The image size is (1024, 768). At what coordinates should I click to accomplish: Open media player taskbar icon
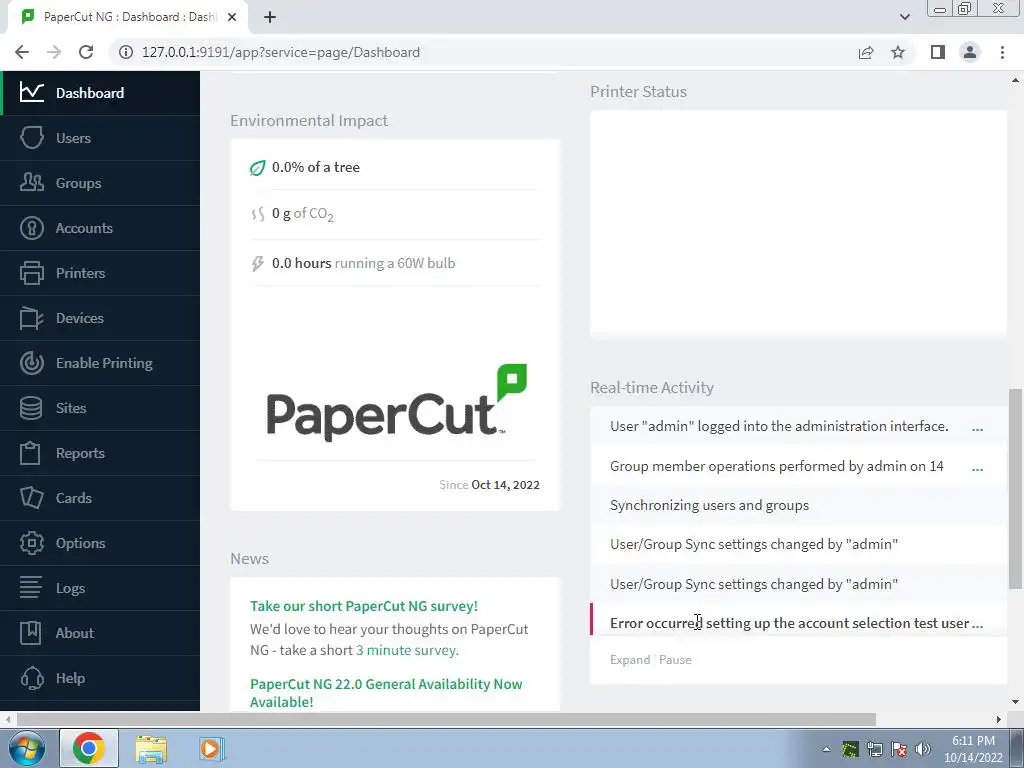(x=211, y=748)
